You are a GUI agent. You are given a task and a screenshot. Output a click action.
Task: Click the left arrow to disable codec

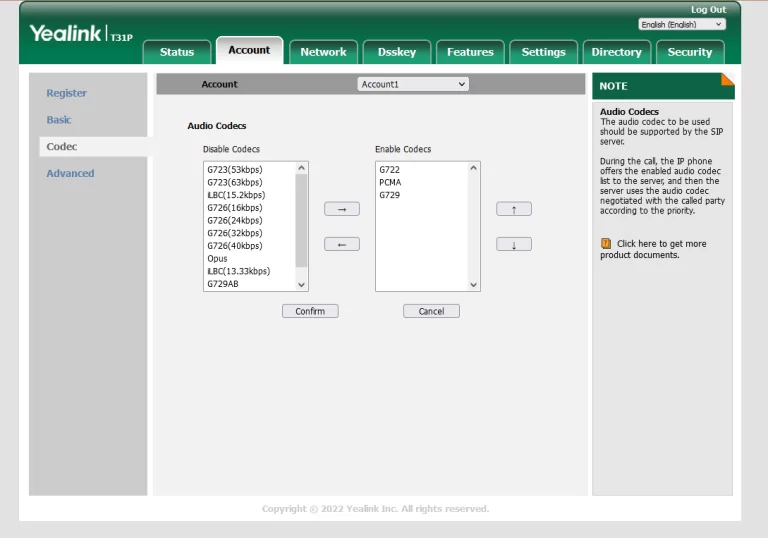coord(341,244)
